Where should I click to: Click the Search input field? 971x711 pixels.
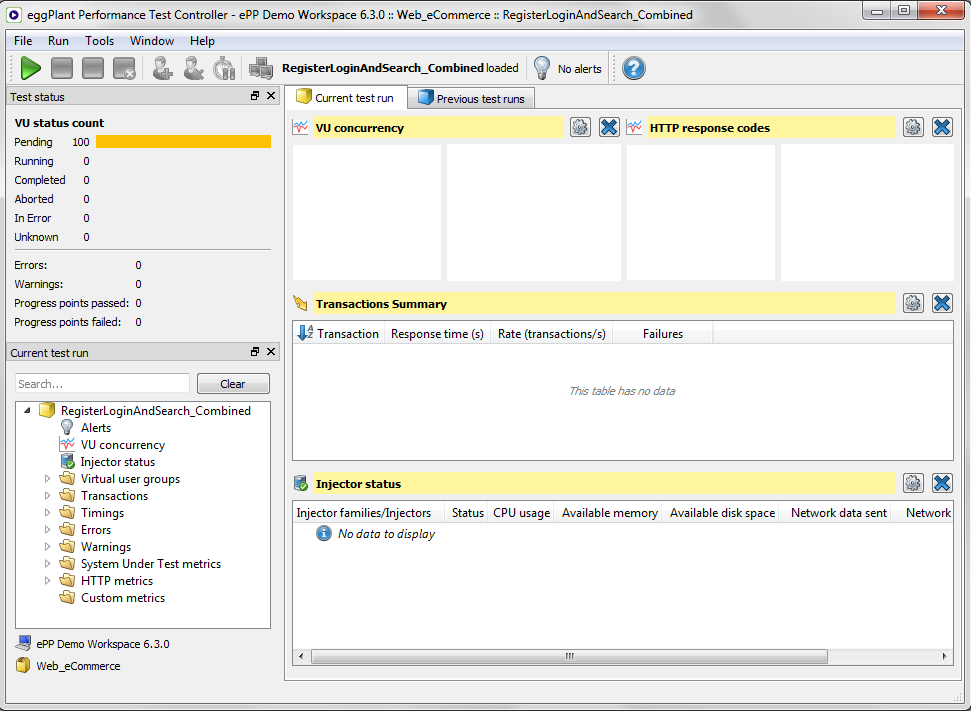point(102,384)
